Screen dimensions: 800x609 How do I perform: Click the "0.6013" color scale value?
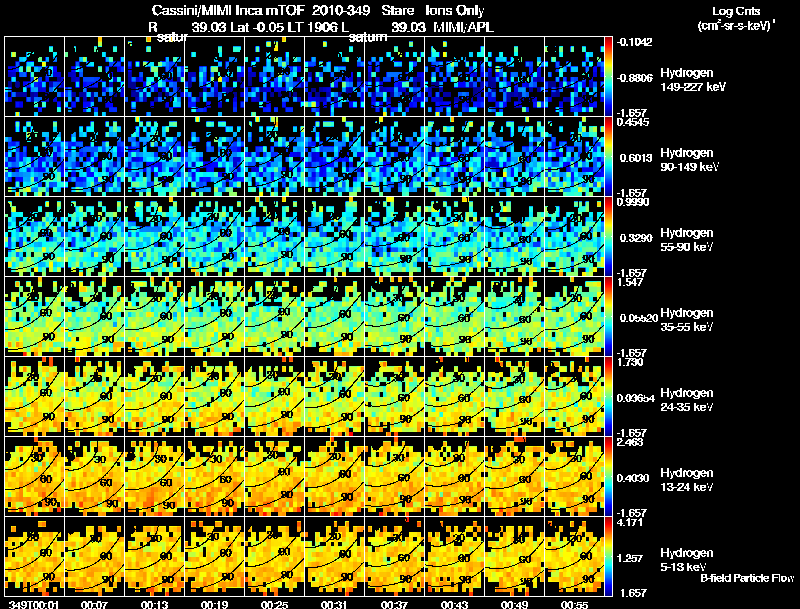click(636, 158)
